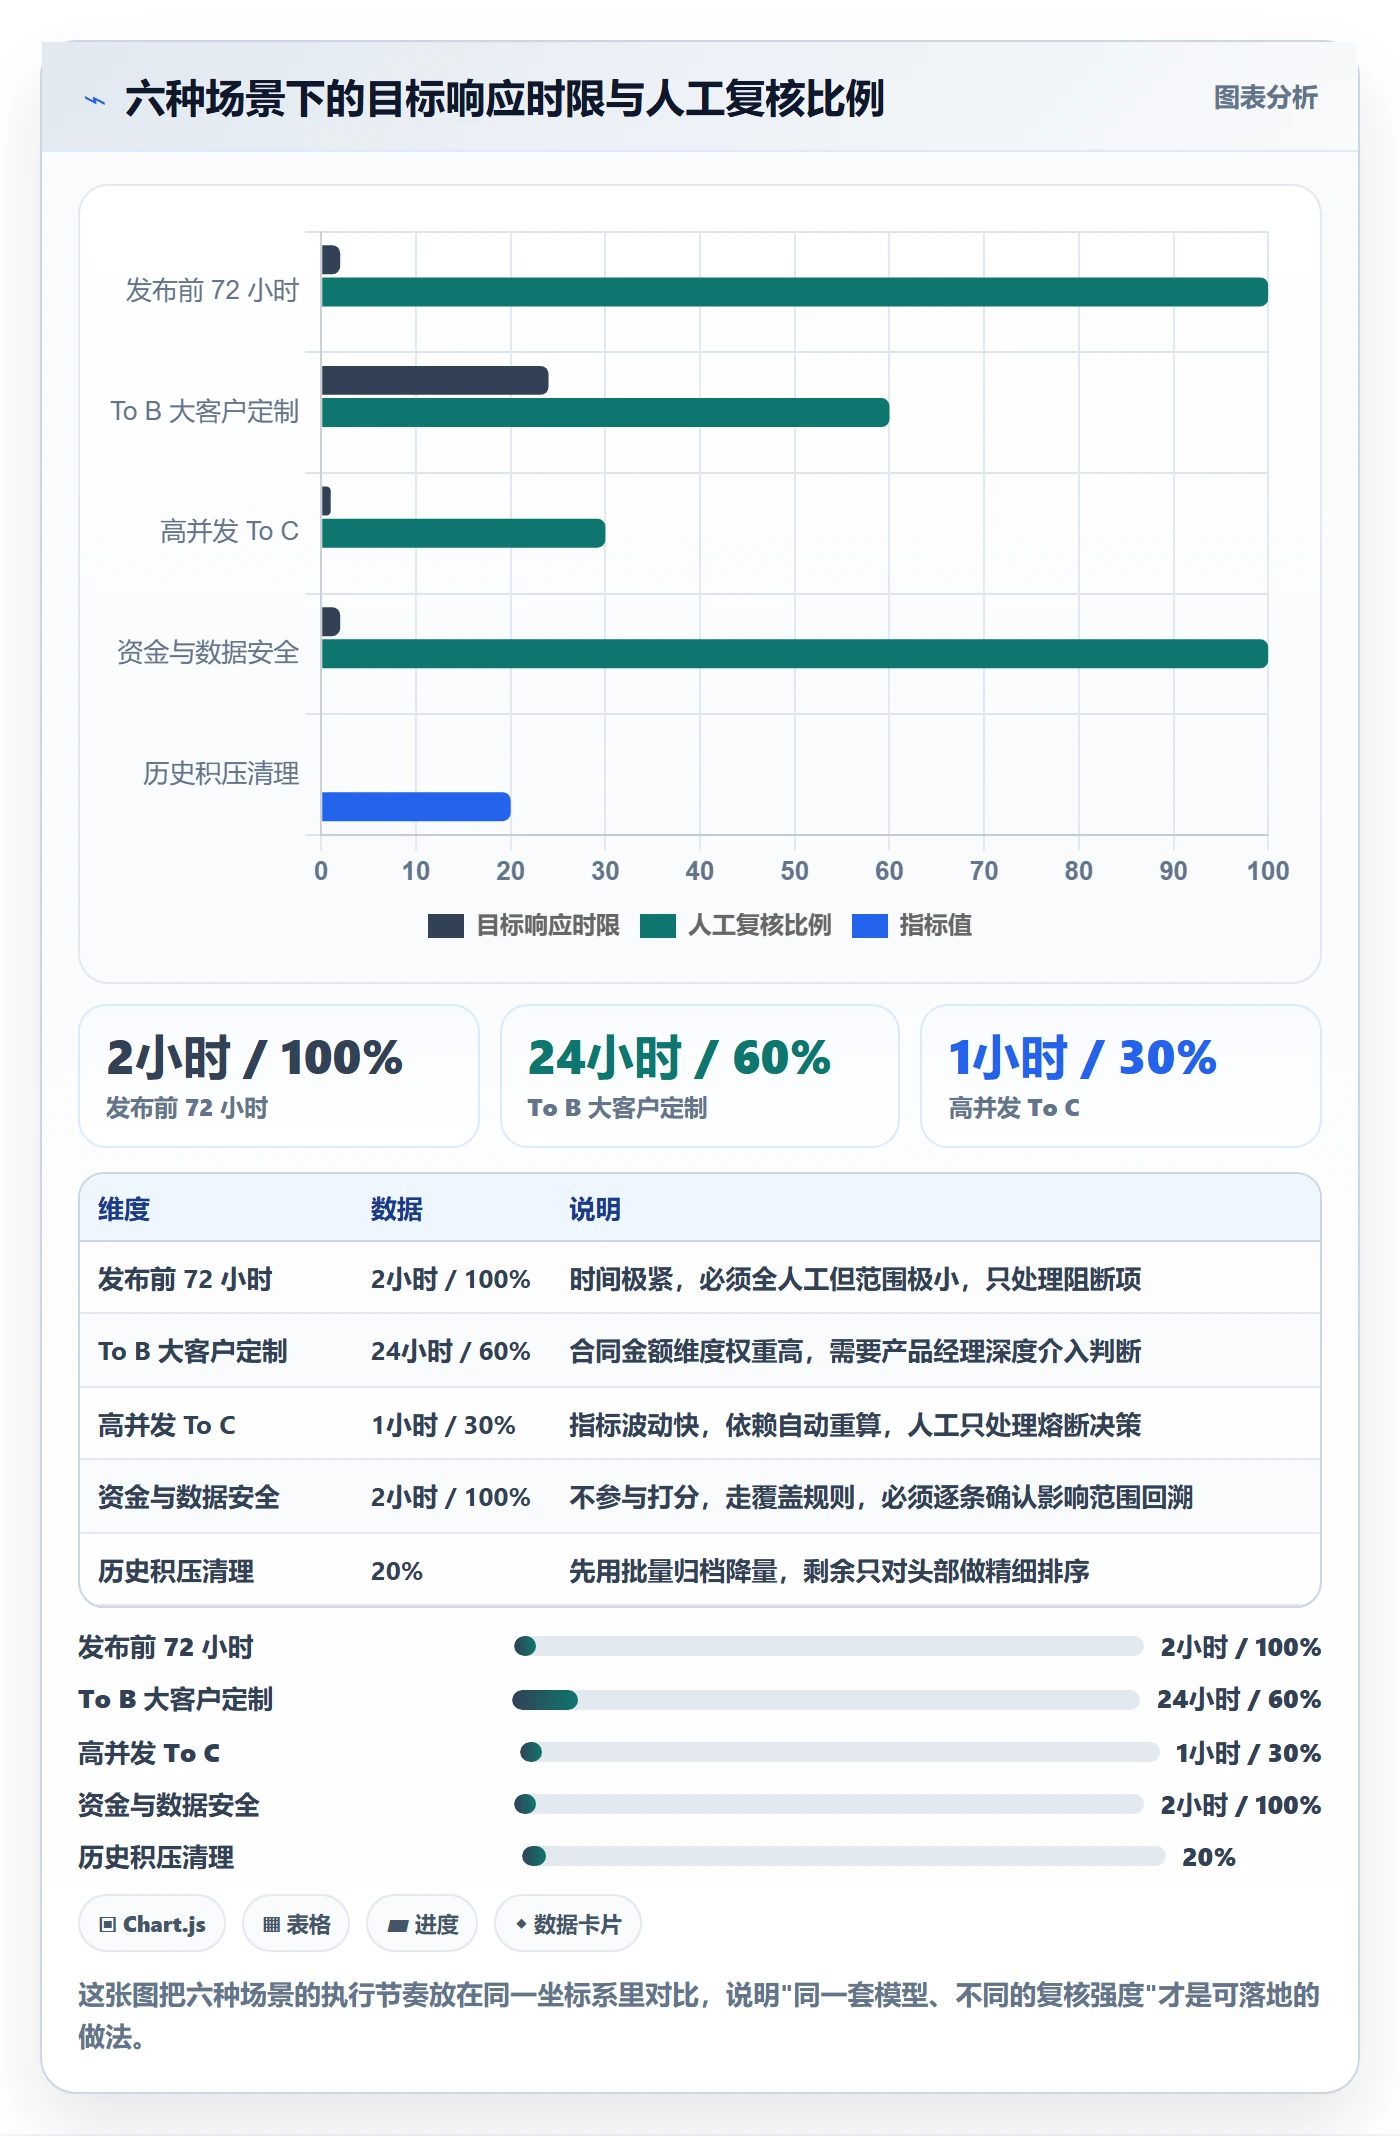
Task: Click the green chart bar for 发布前 72 小时
Action: pyautogui.click(x=795, y=292)
